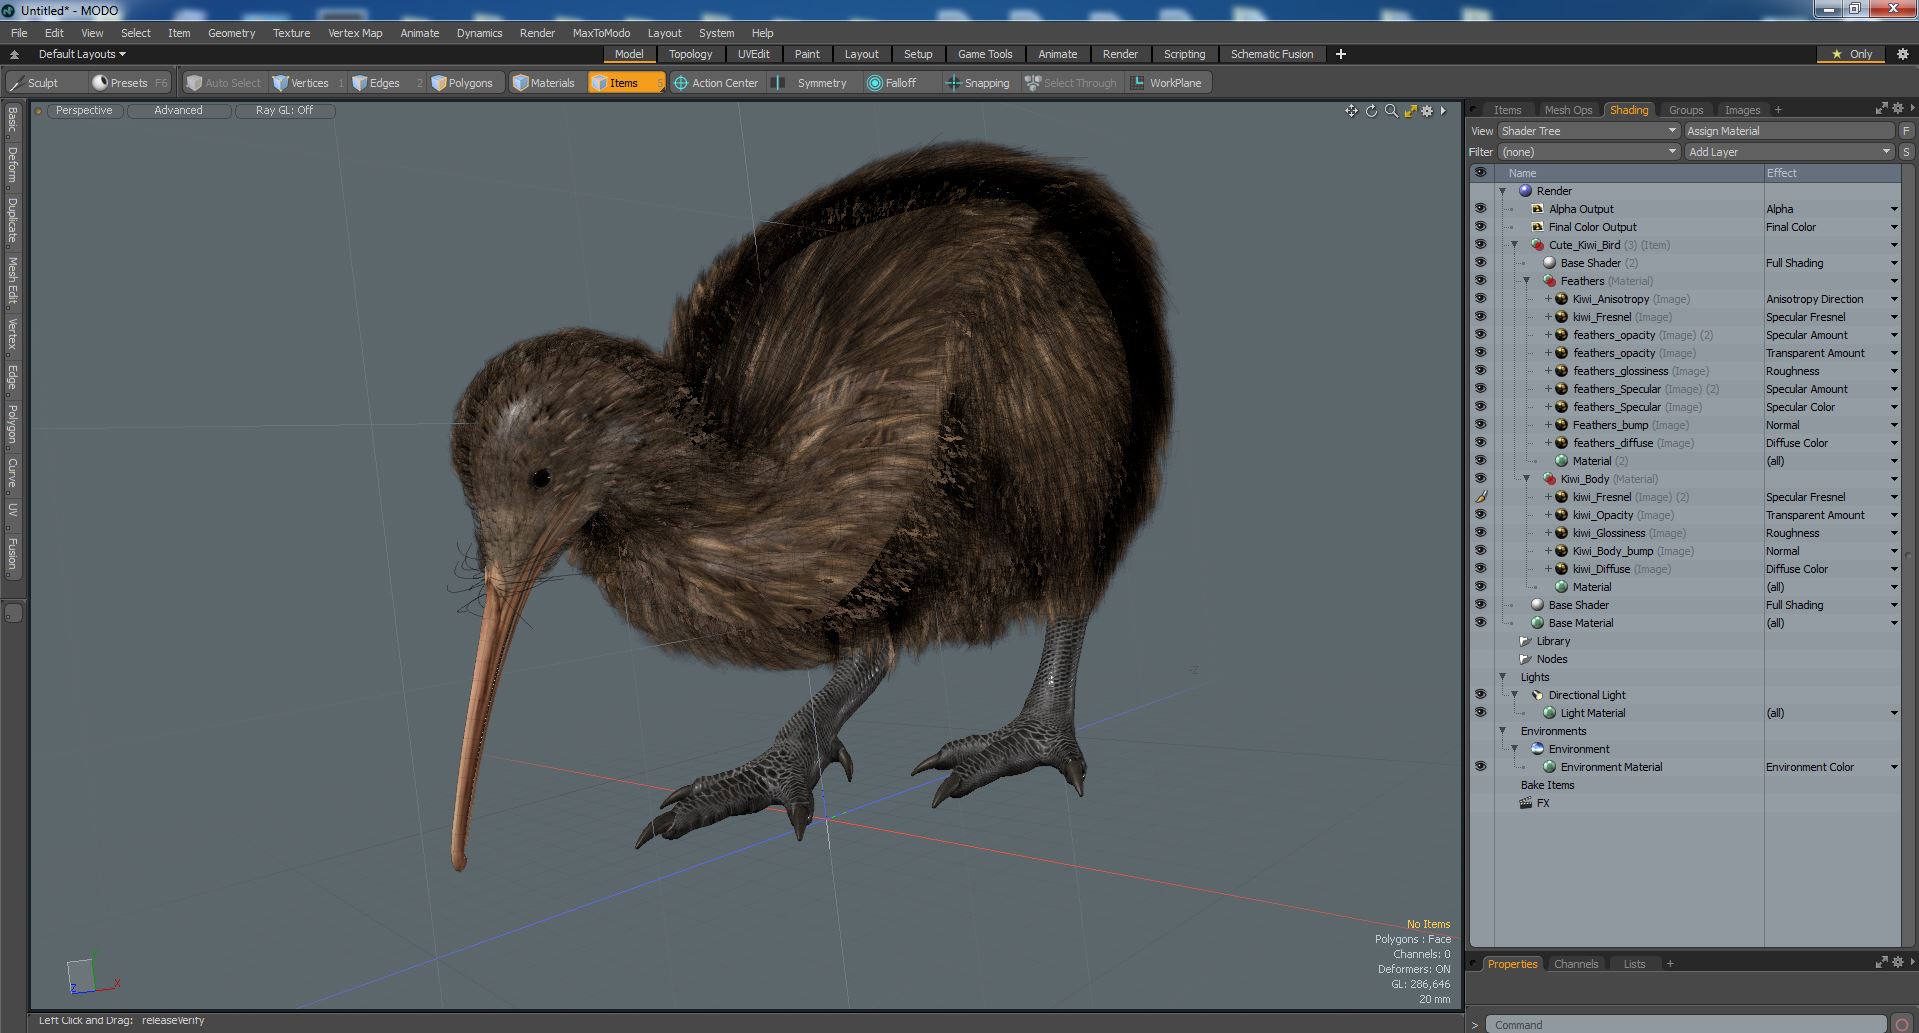This screenshot has height=1033, width=1919.
Task: Click the viewport rotate icon
Action: tap(1371, 111)
